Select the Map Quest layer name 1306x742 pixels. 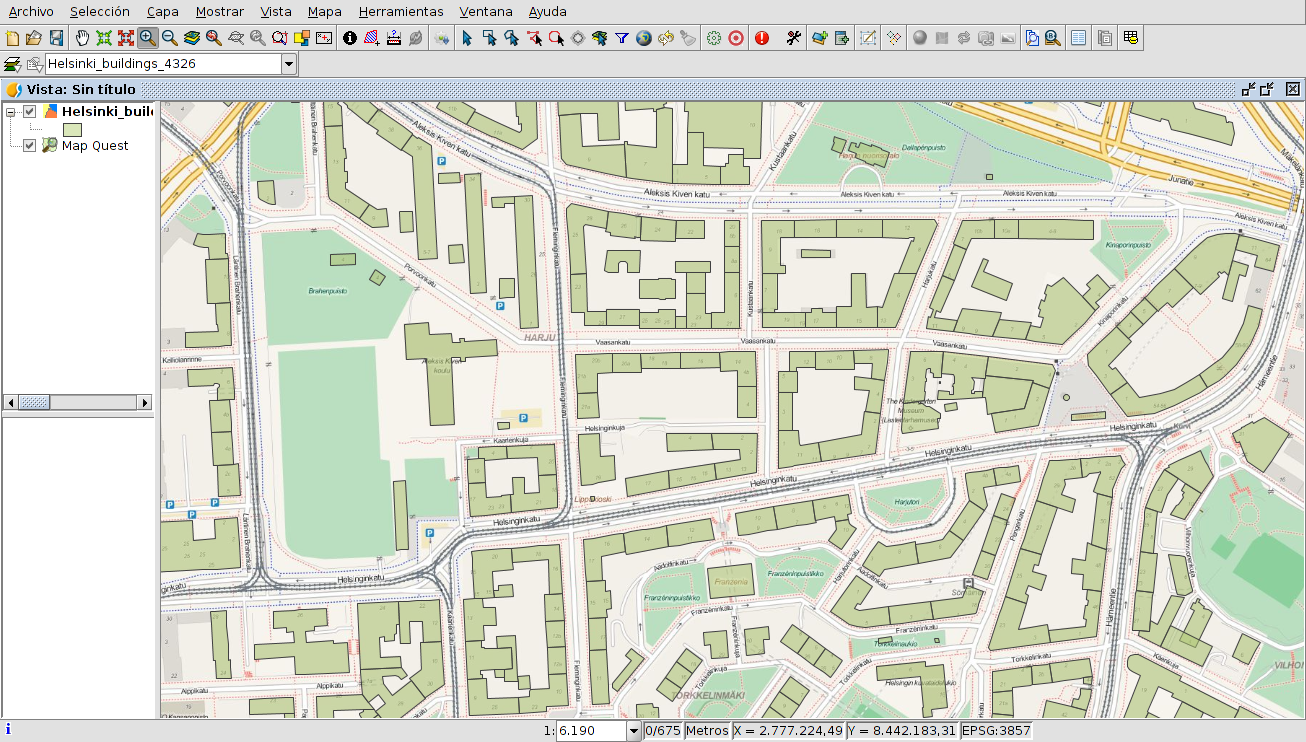click(x=95, y=146)
